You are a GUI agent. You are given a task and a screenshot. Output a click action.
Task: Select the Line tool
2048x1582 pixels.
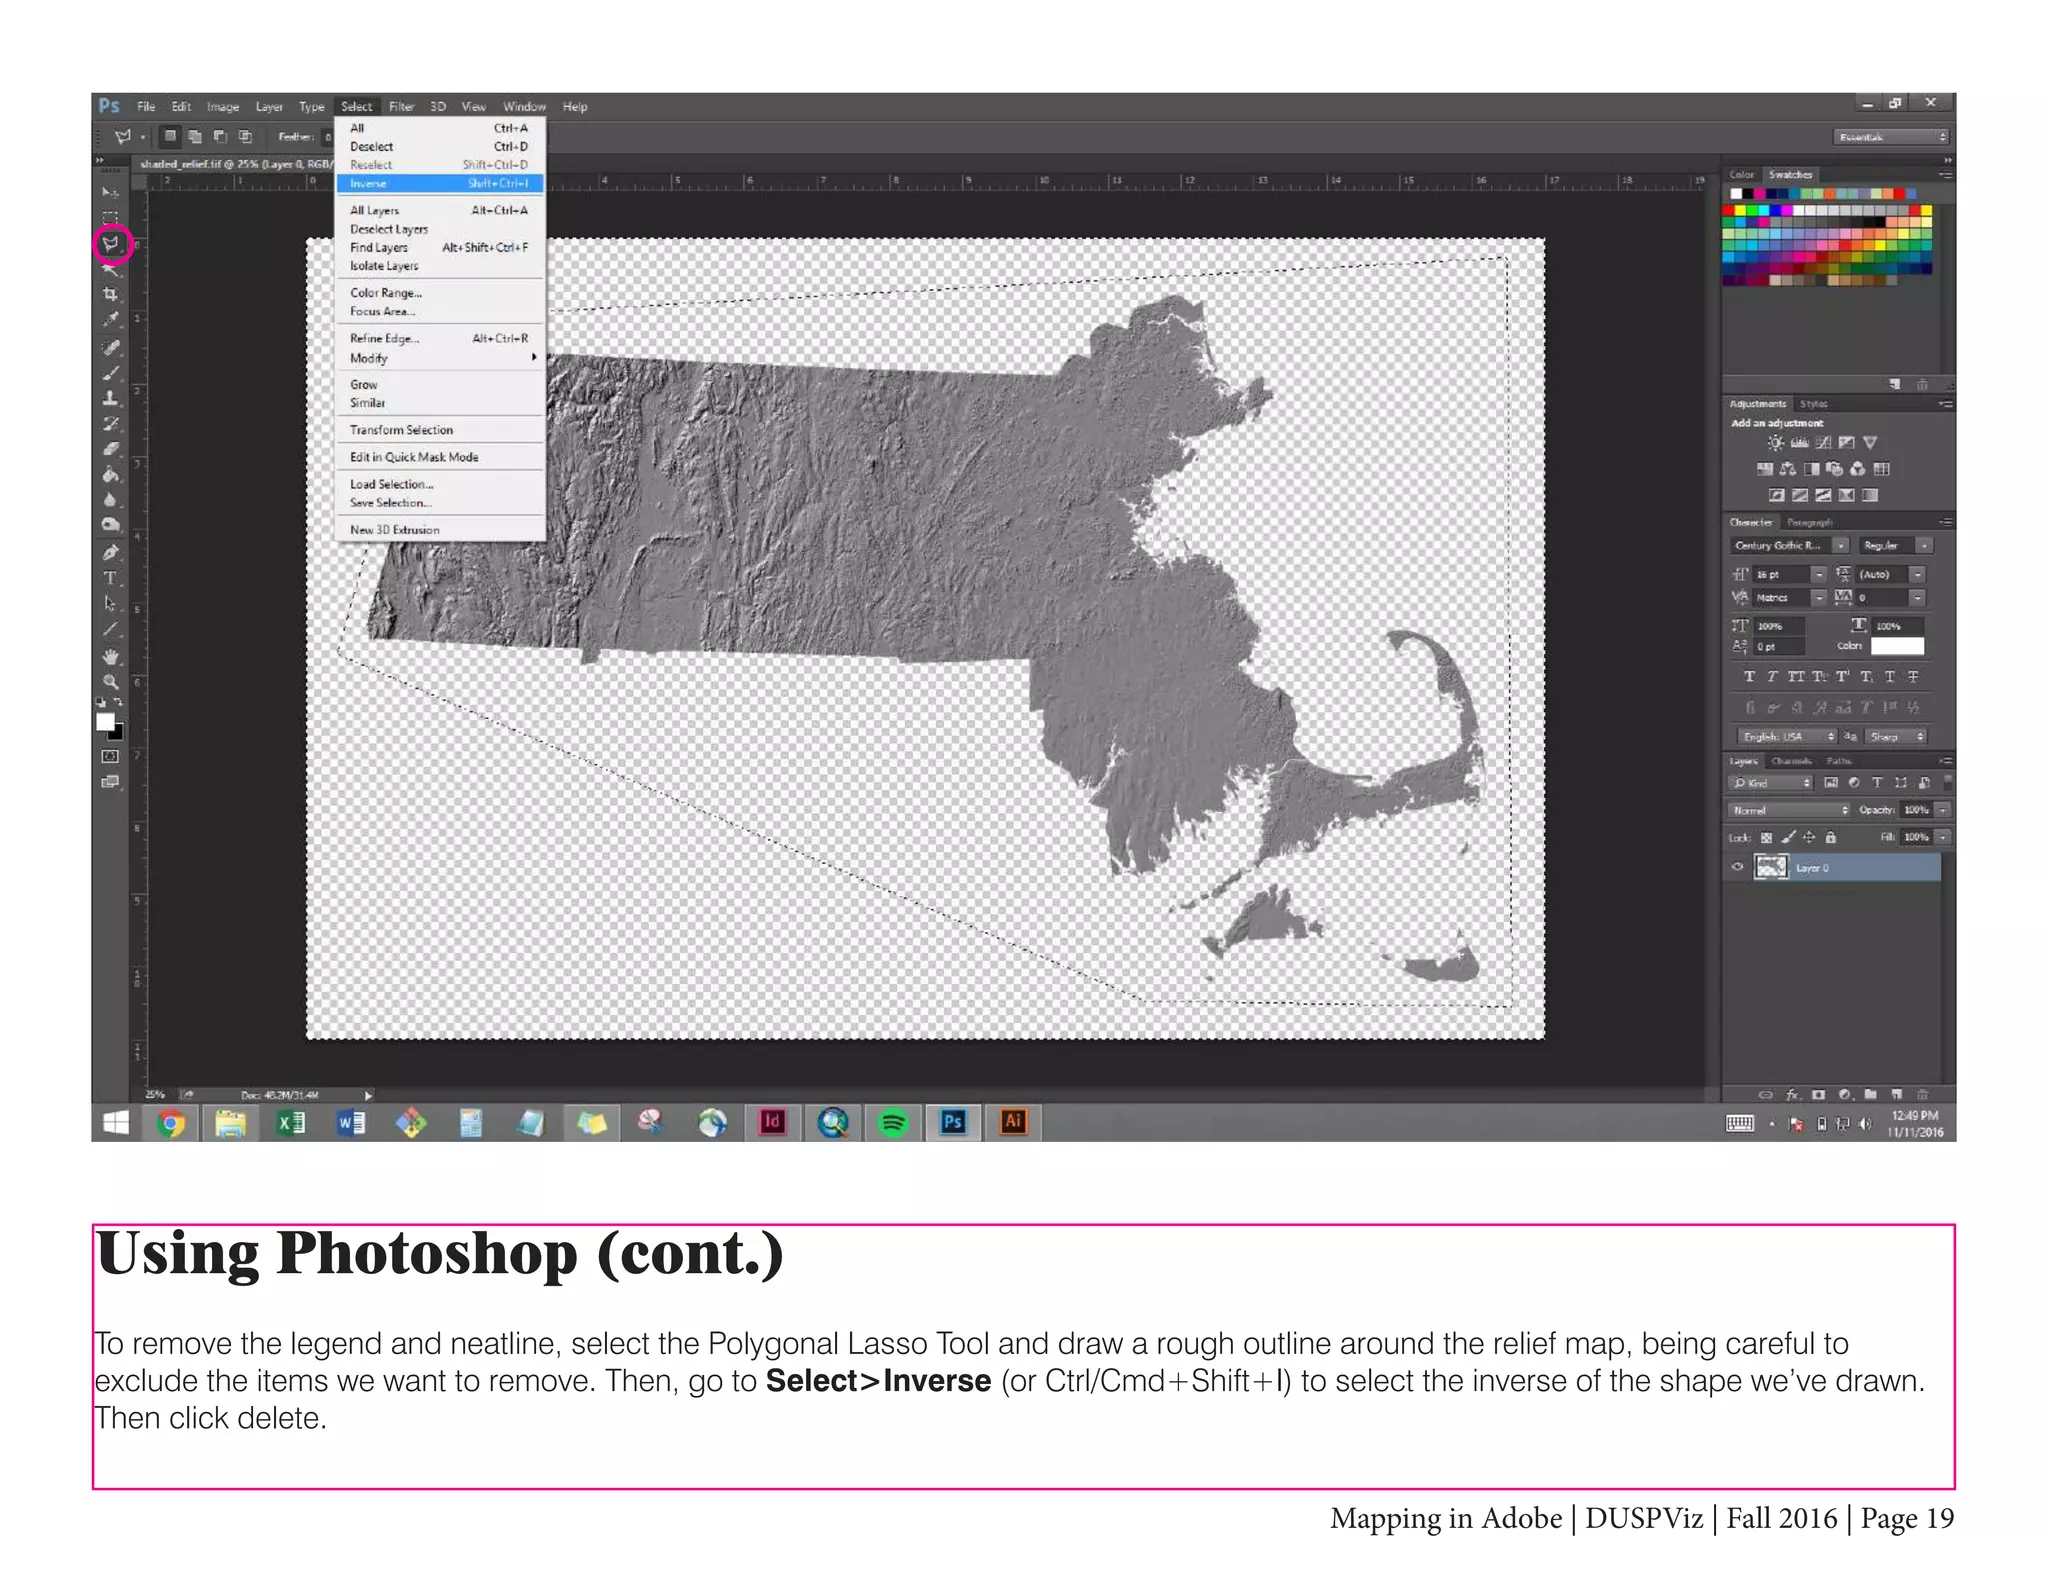click(110, 630)
